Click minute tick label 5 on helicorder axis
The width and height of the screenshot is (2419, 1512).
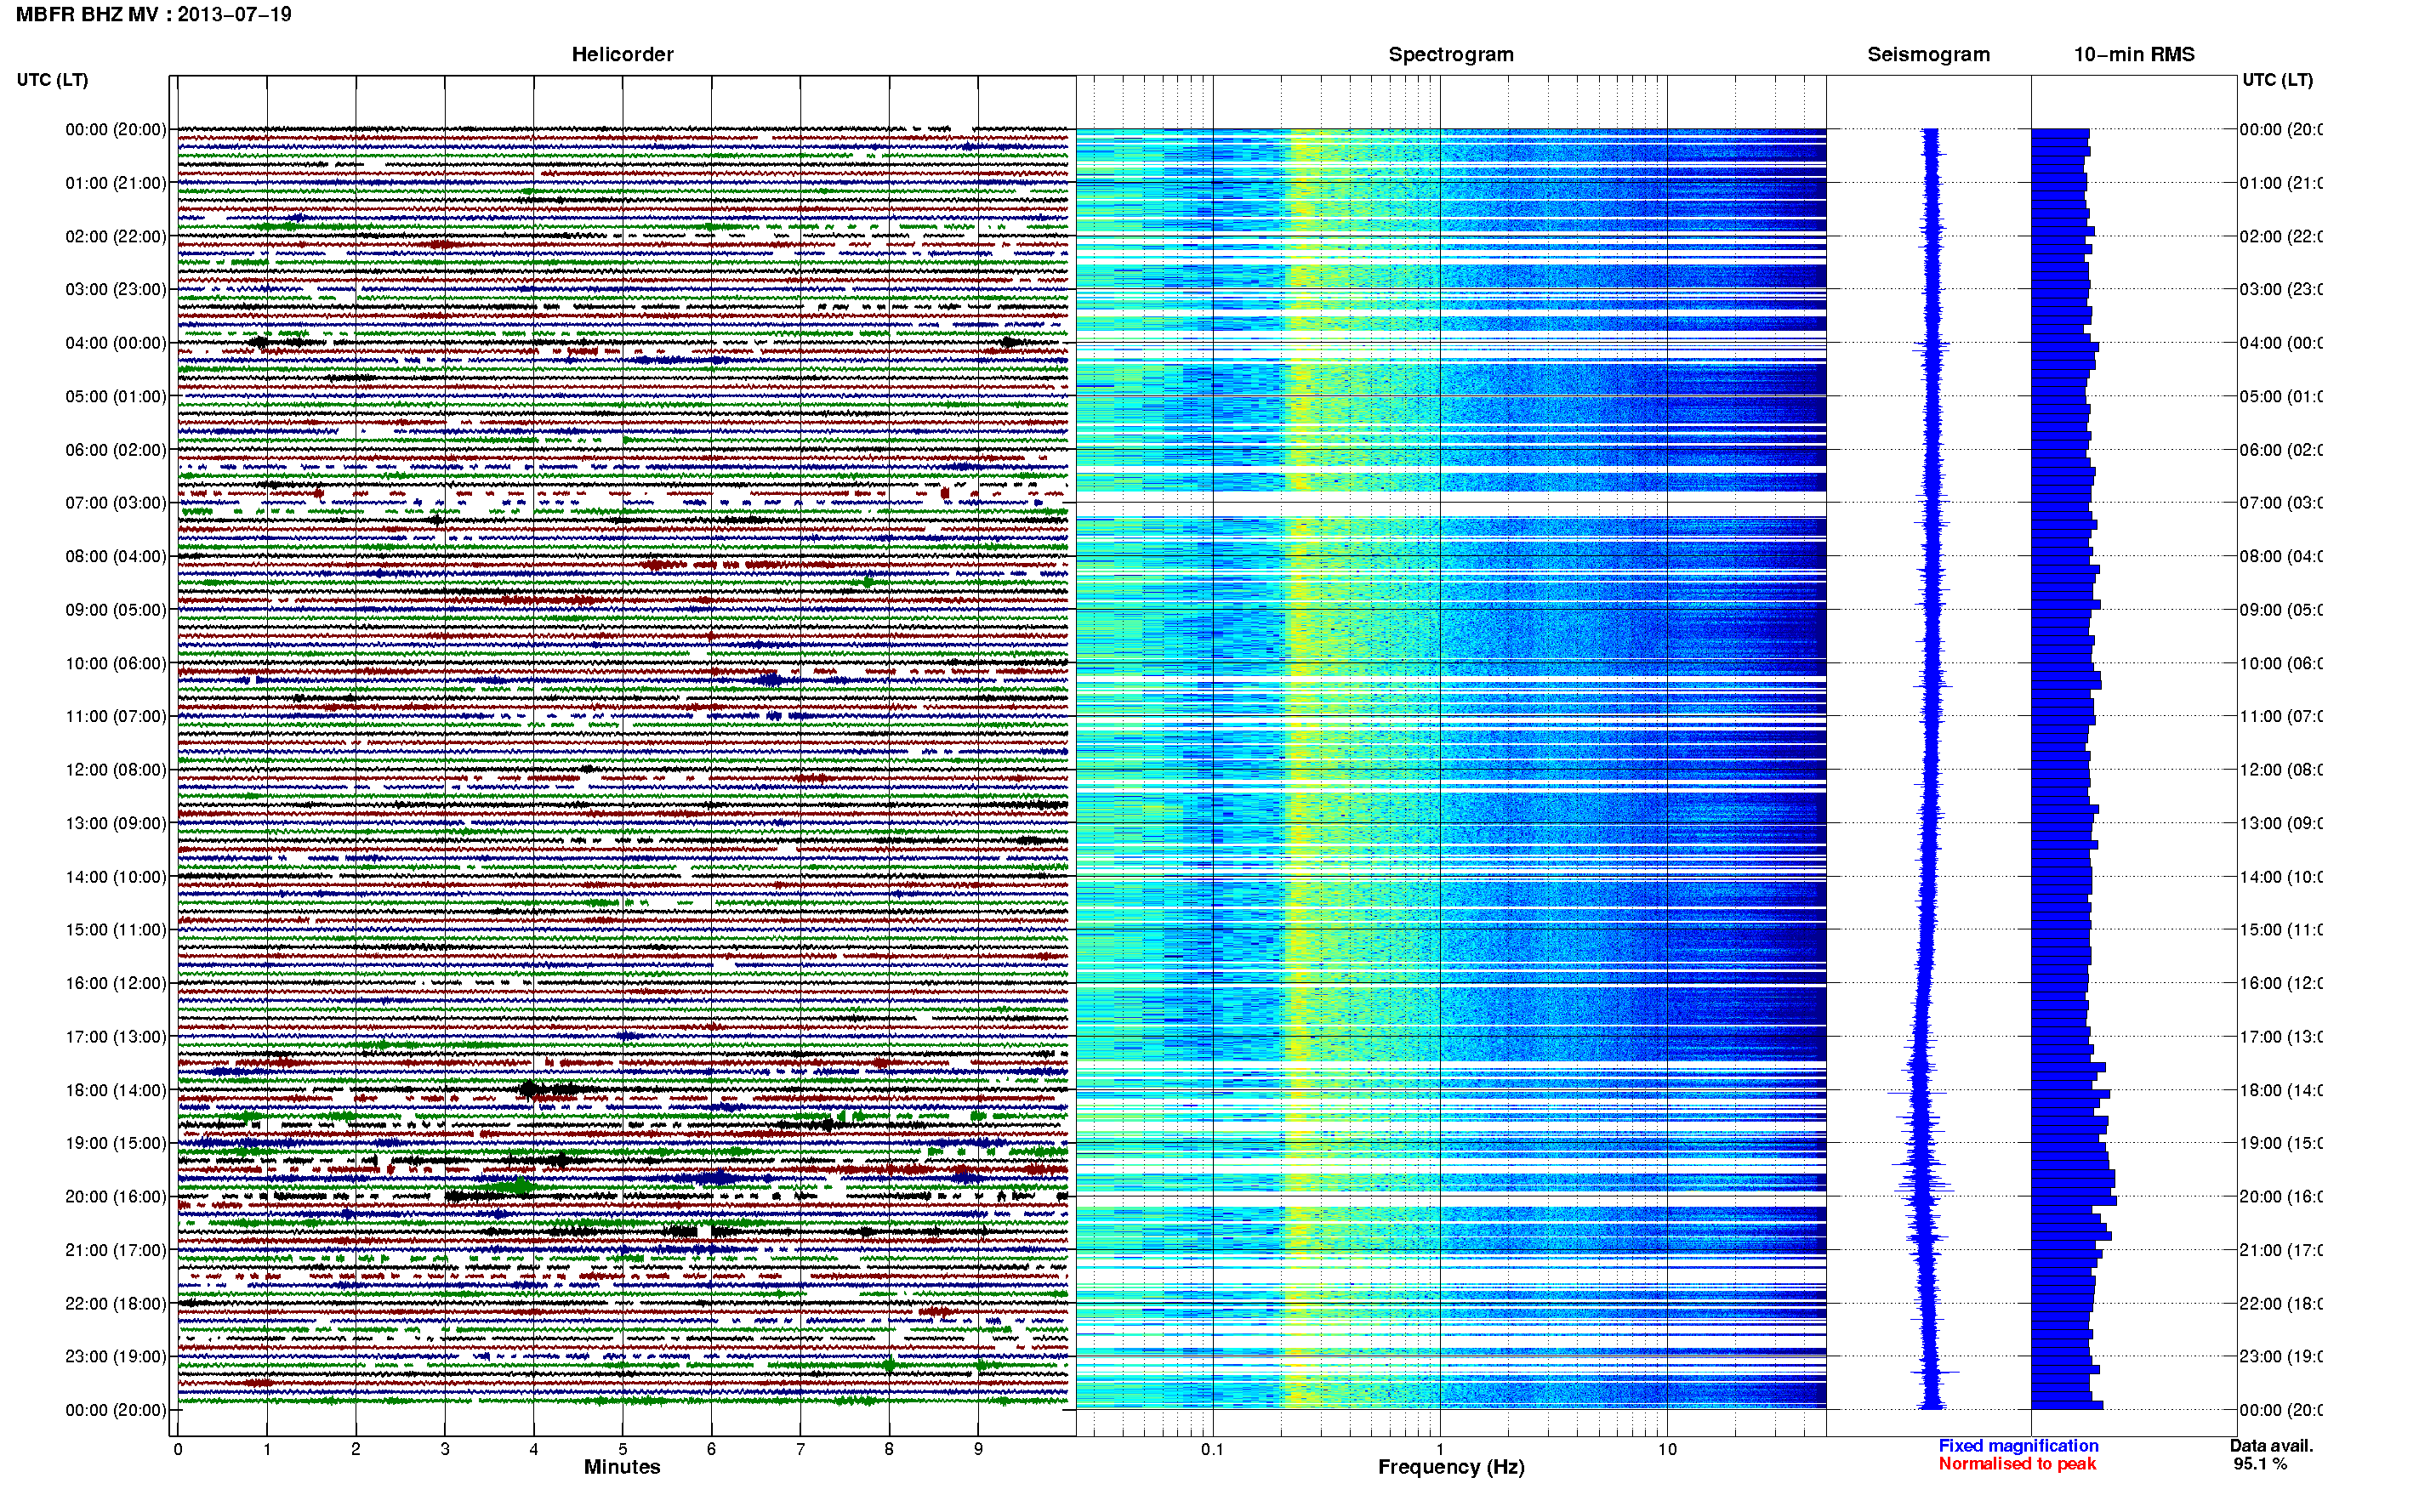click(622, 1449)
